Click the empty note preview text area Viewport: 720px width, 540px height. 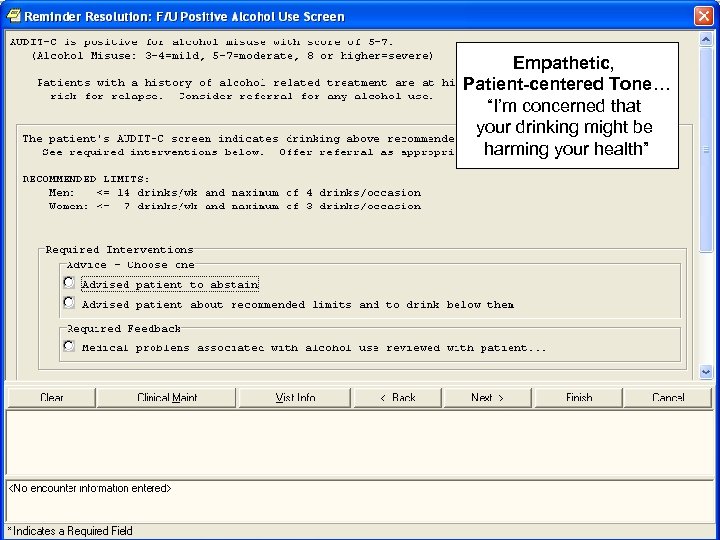tap(360, 443)
